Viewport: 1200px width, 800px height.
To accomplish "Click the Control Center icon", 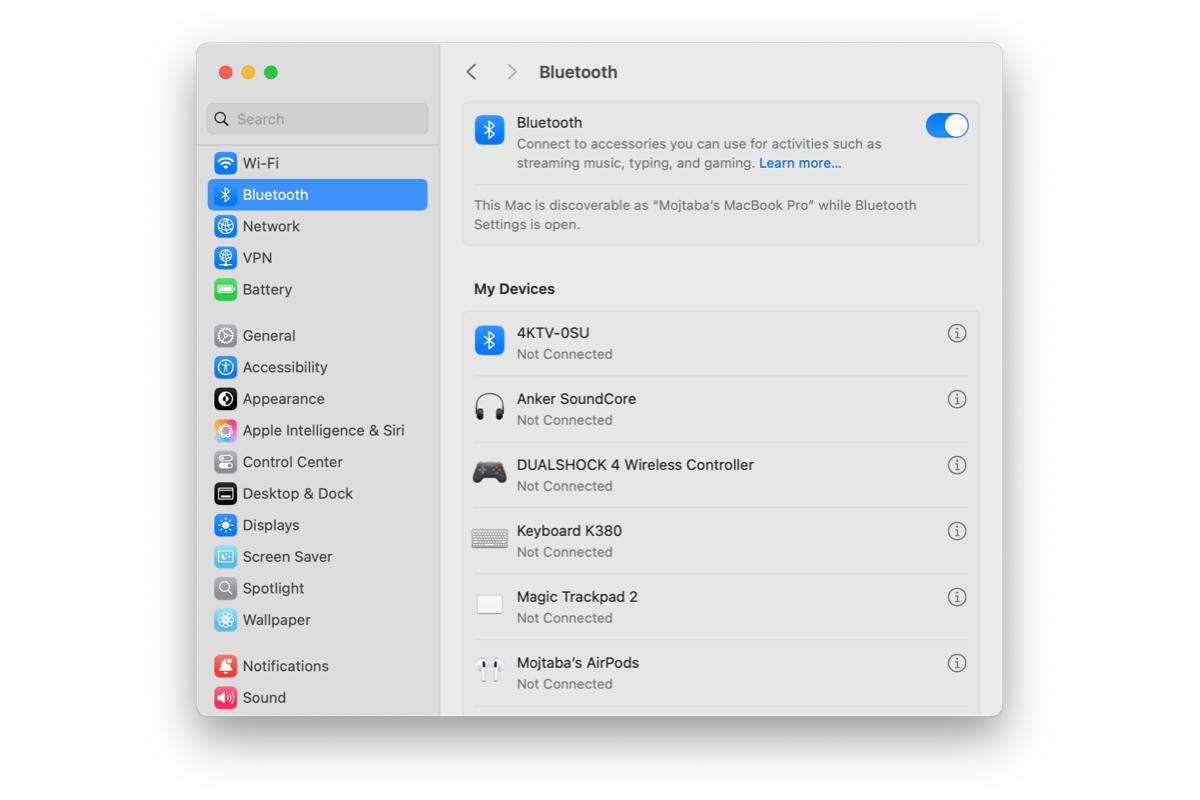I will pyautogui.click(x=226, y=462).
